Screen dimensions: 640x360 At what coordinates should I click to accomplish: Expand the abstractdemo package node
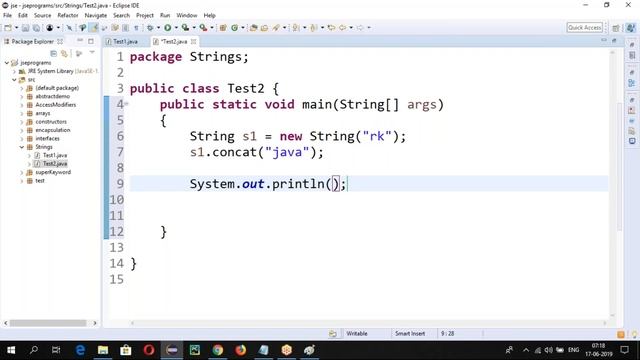pyautogui.click(x=22, y=97)
